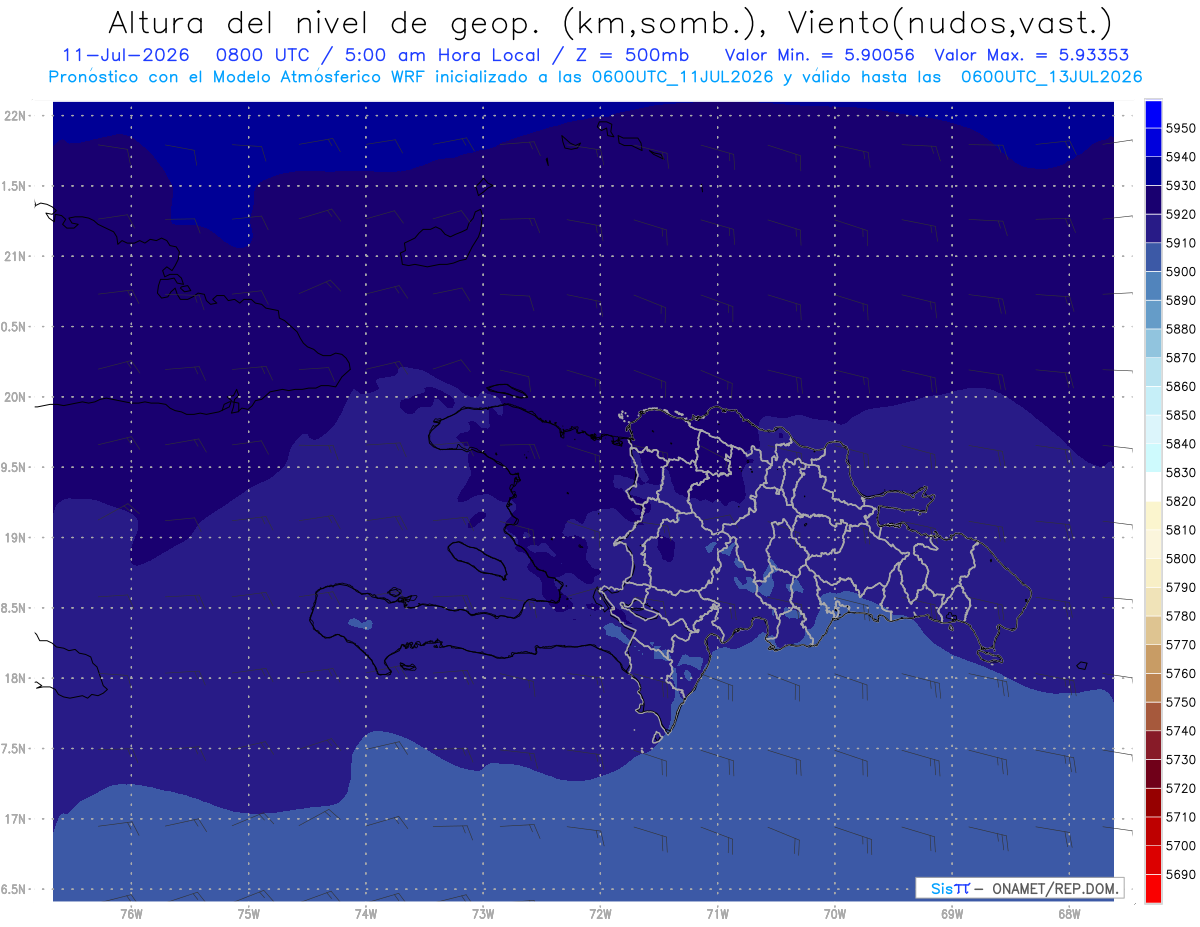Viewport: 1200px width, 927px height.
Task: Select the 'Valor Max. = 5.93353' value
Action: [x=1032, y=55]
